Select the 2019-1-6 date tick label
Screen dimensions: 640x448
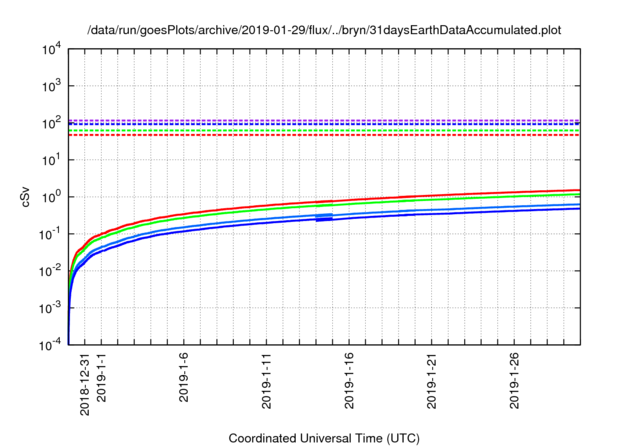pos(184,378)
